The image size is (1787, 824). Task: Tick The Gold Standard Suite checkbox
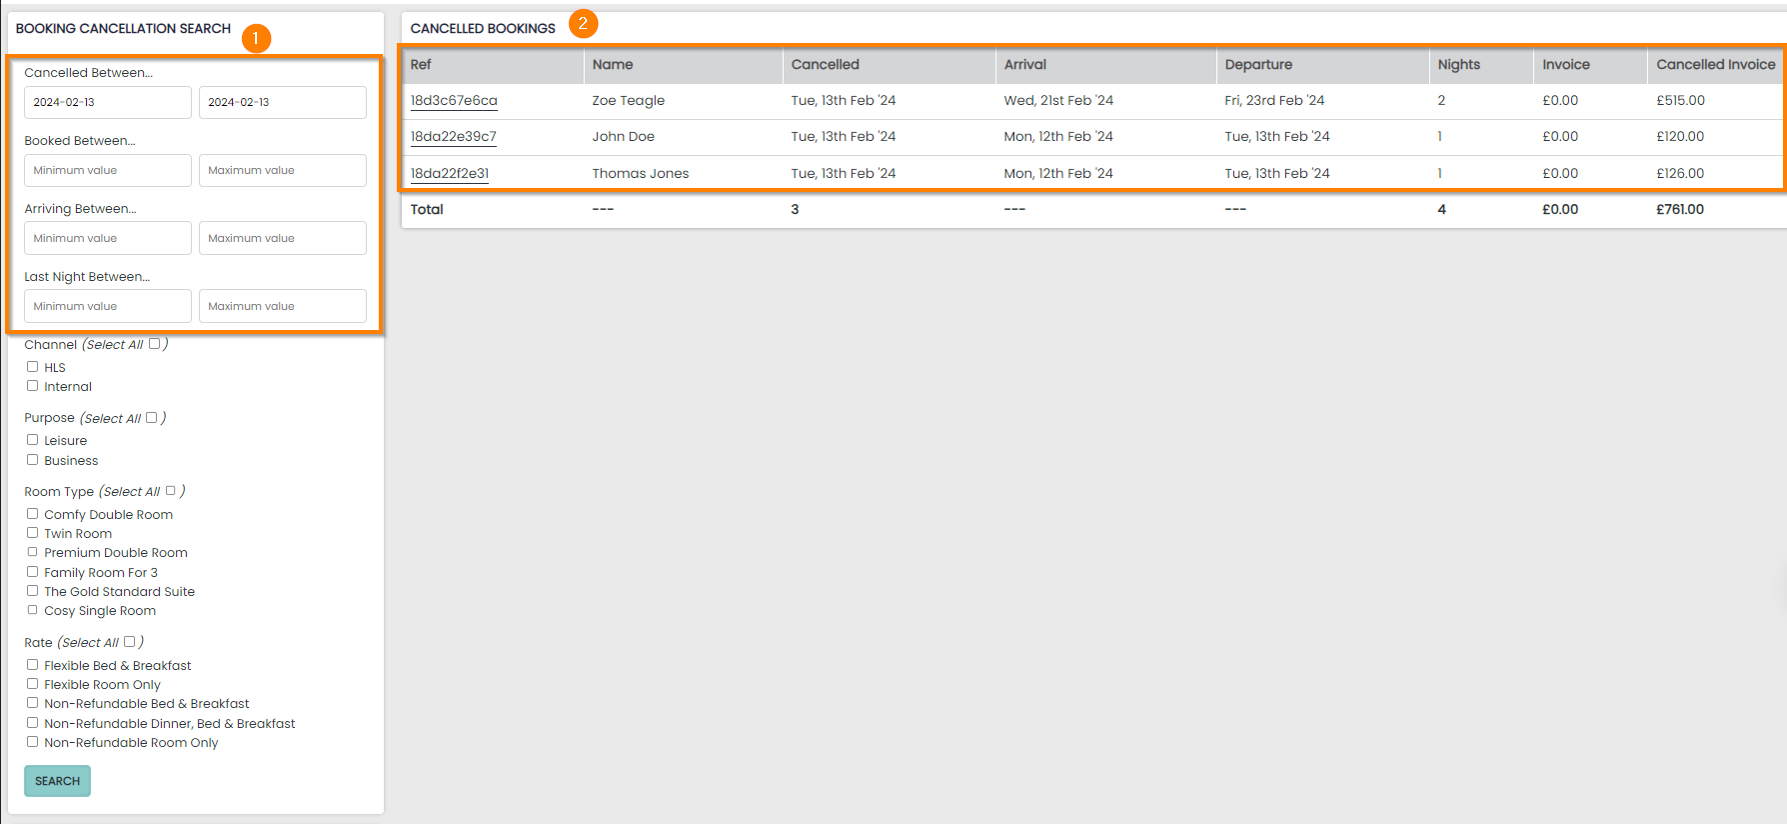click(33, 591)
